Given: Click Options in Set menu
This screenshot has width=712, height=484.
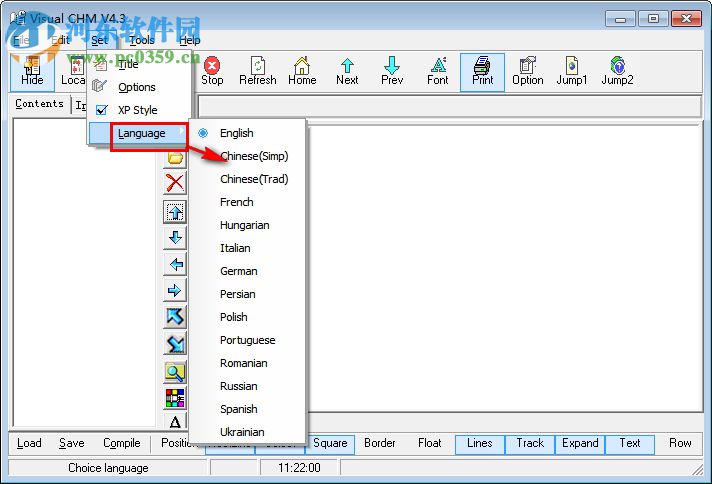Looking at the screenshot, I should (139, 87).
